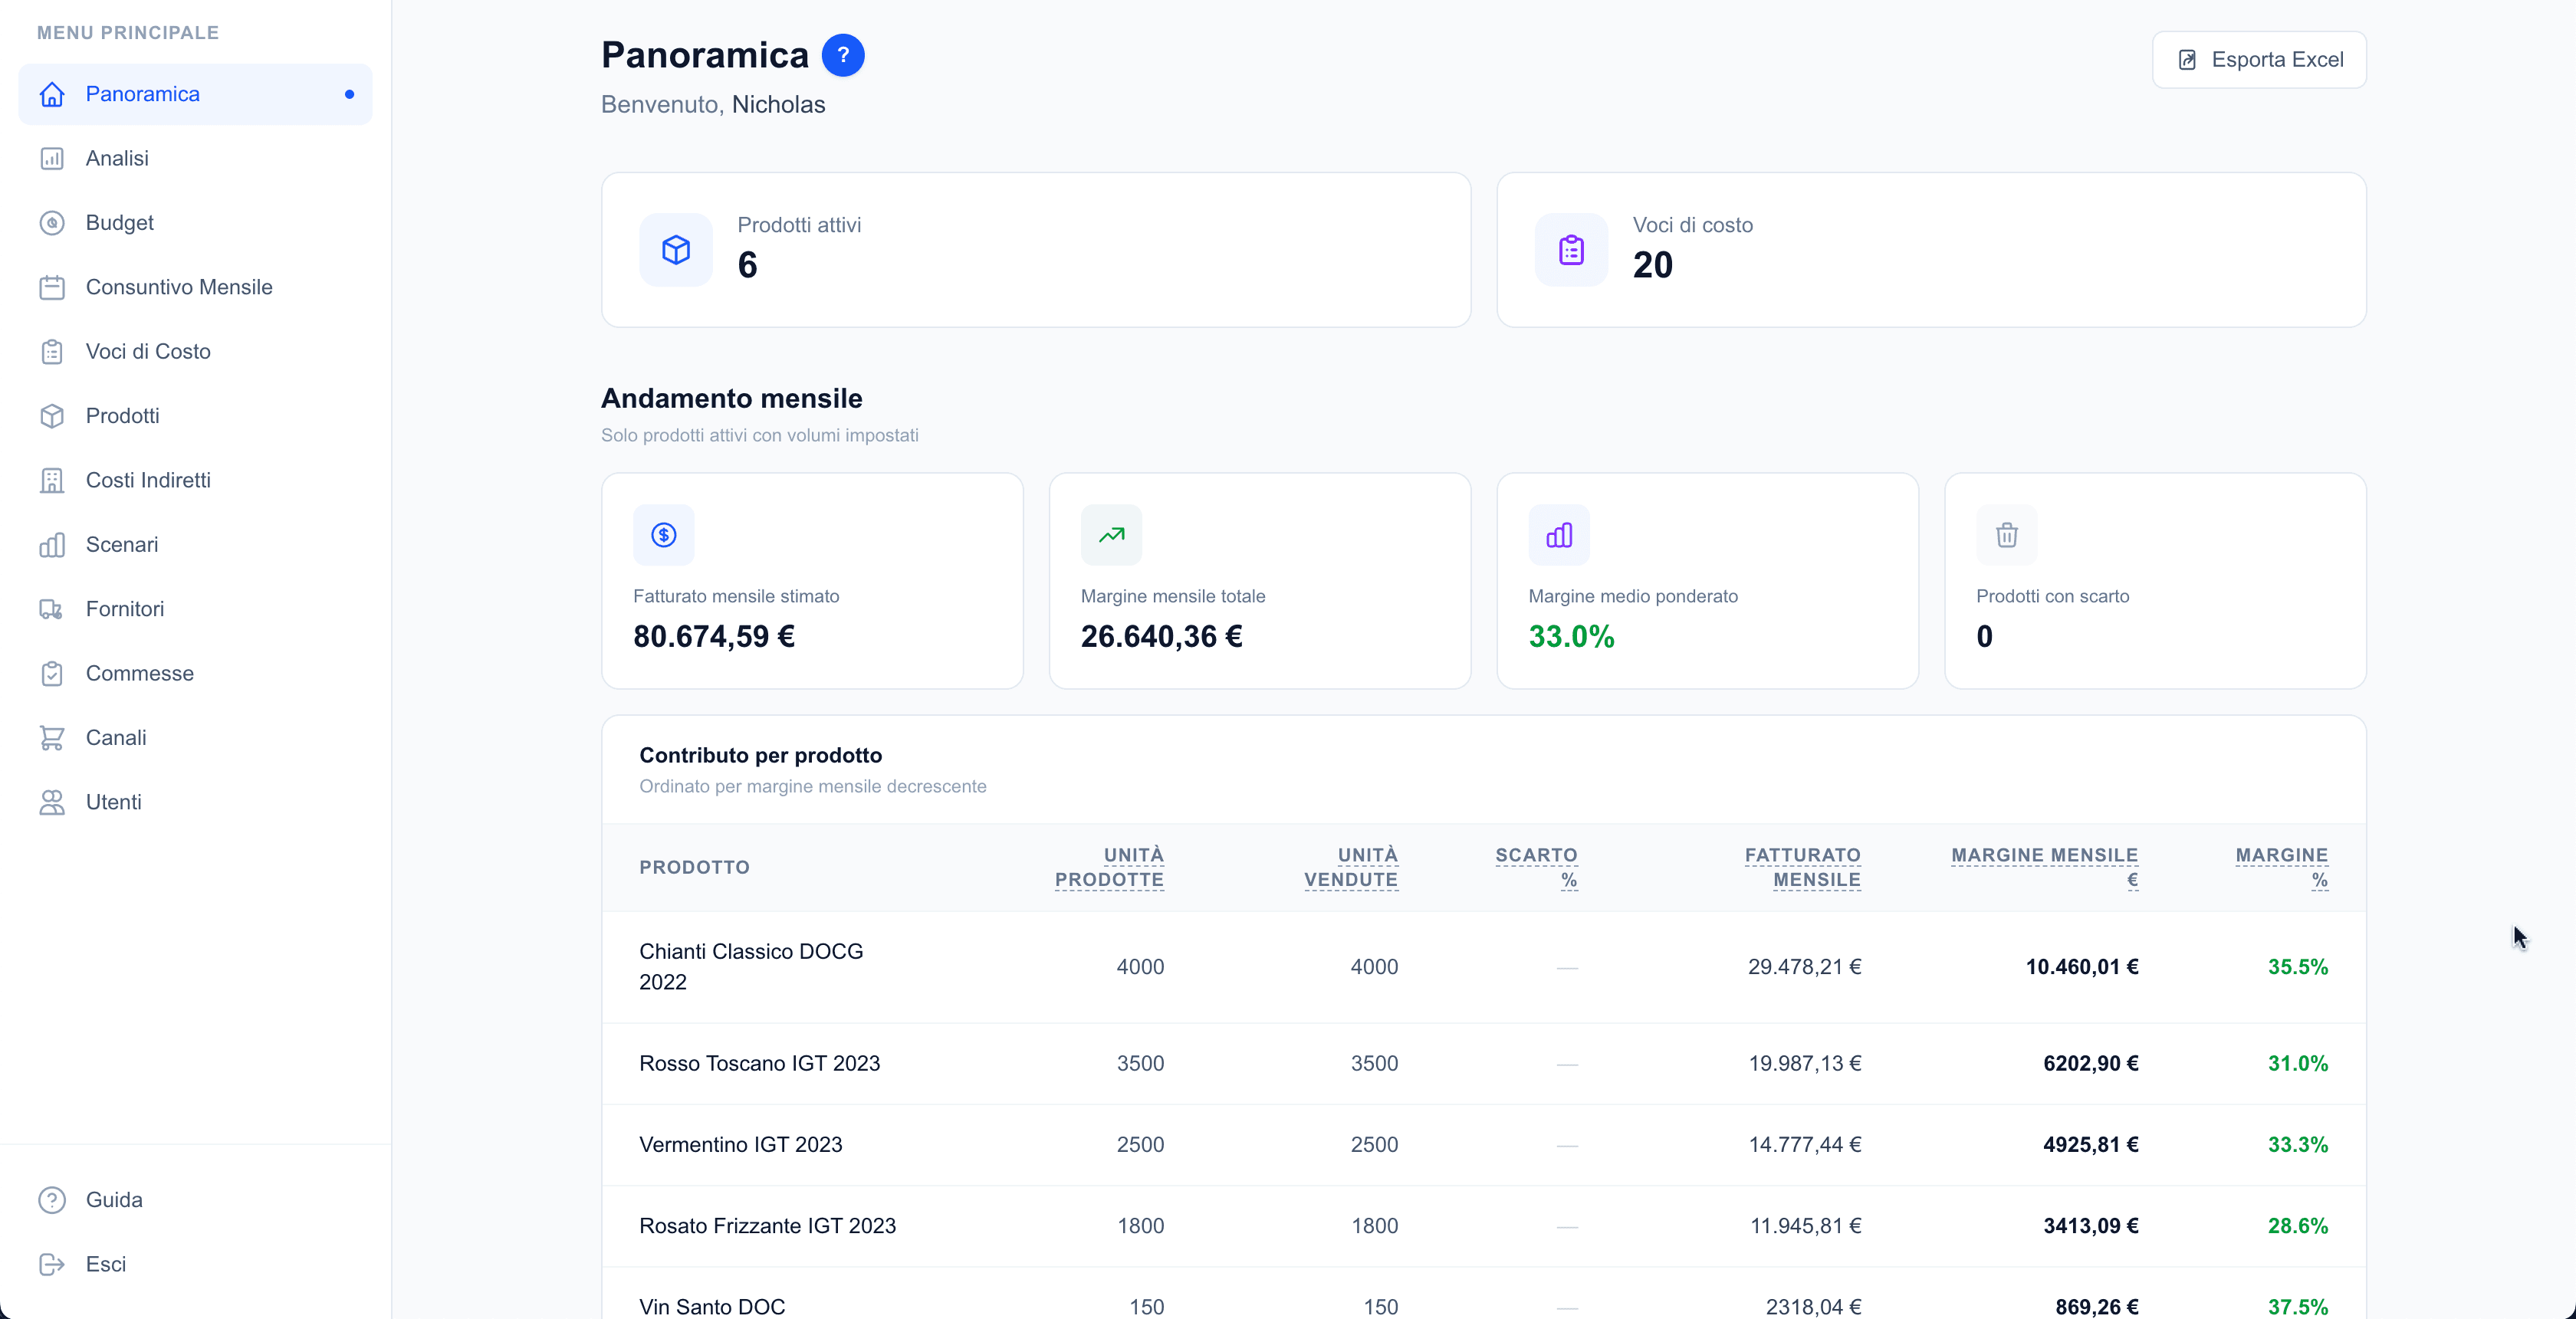The height and width of the screenshot is (1319, 2576).
Task: Click the Margine mensile trend arrow icon
Action: tap(1111, 535)
